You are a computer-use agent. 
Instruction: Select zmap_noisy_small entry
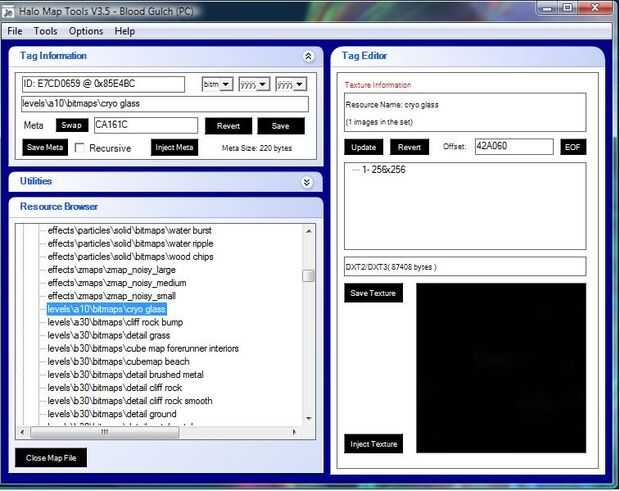pyautogui.click(x=112, y=296)
